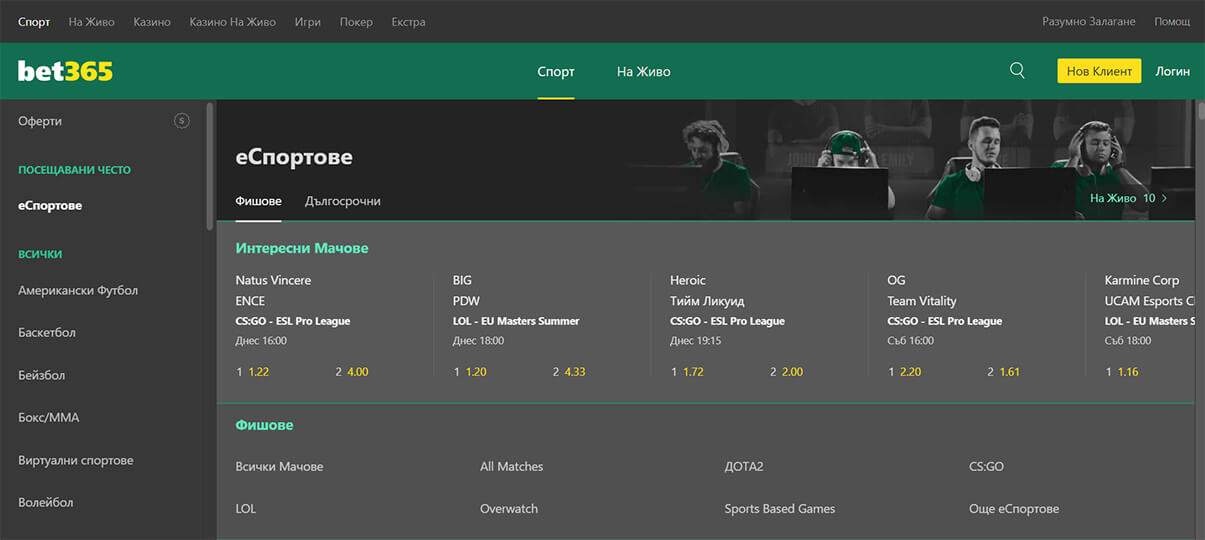Select еСпортове in the sidebar
Image resolution: width=1205 pixels, height=540 pixels.
[x=50, y=205]
